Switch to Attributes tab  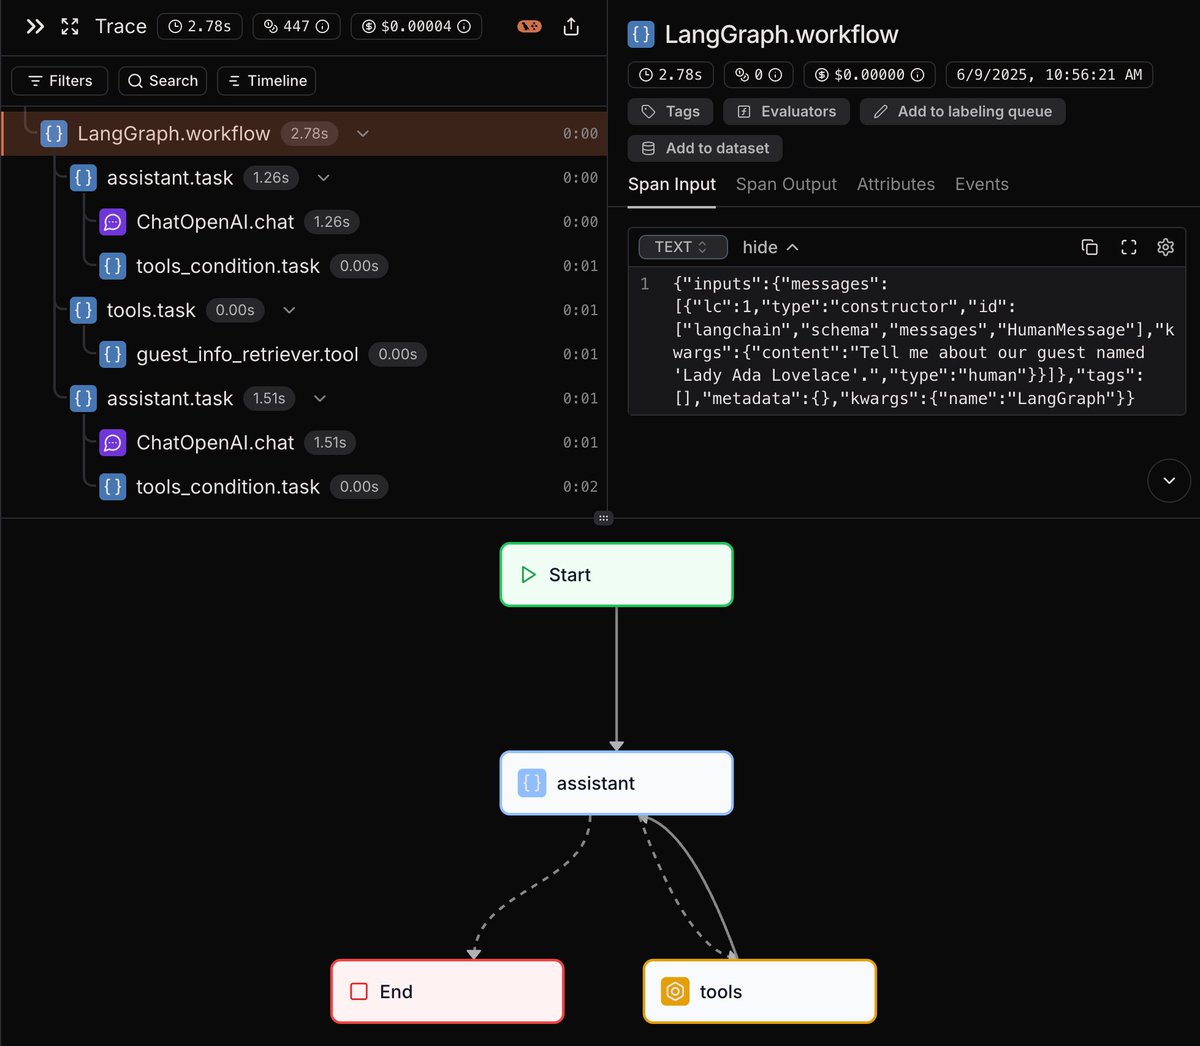(896, 184)
